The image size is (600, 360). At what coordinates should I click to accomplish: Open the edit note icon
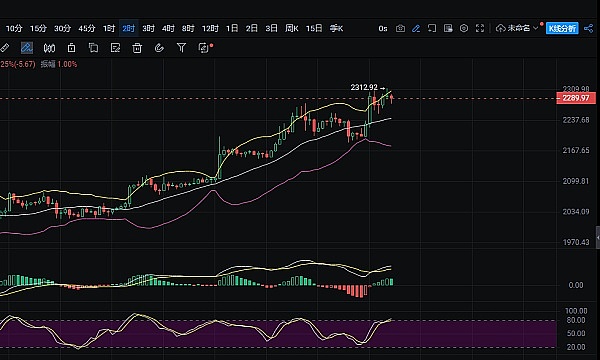115,48
